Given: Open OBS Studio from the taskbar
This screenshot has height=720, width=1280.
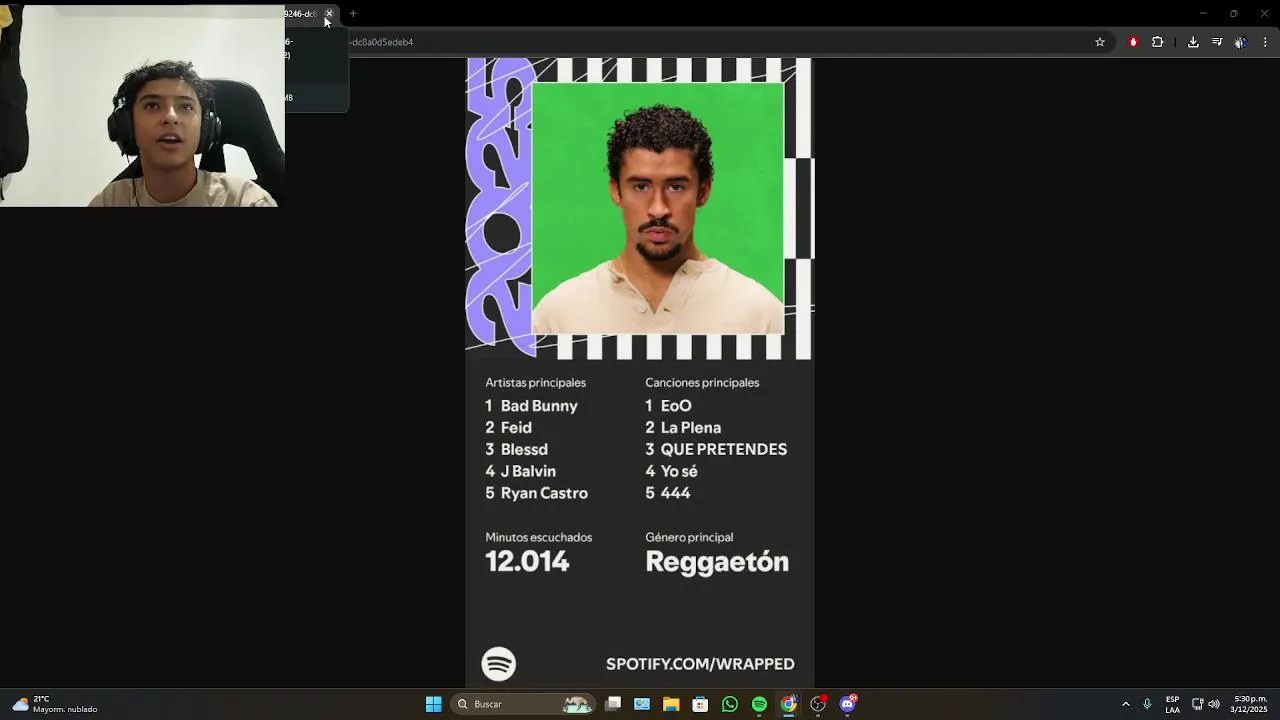Looking at the screenshot, I should pyautogui.click(x=818, y=704).
